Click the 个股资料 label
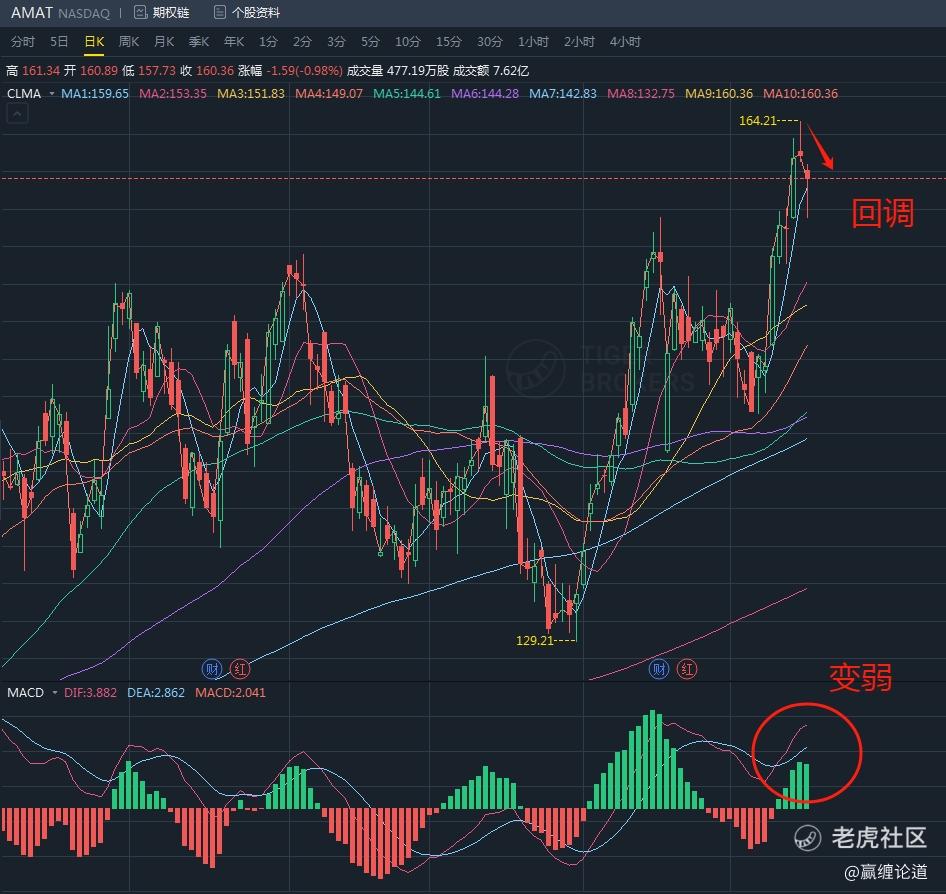946x894 pixels. 256,13
